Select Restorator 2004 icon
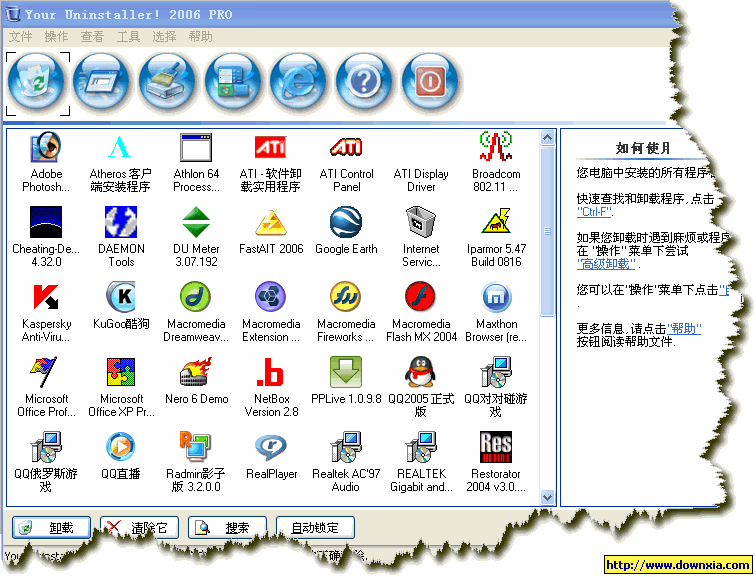 coord(496,447)
